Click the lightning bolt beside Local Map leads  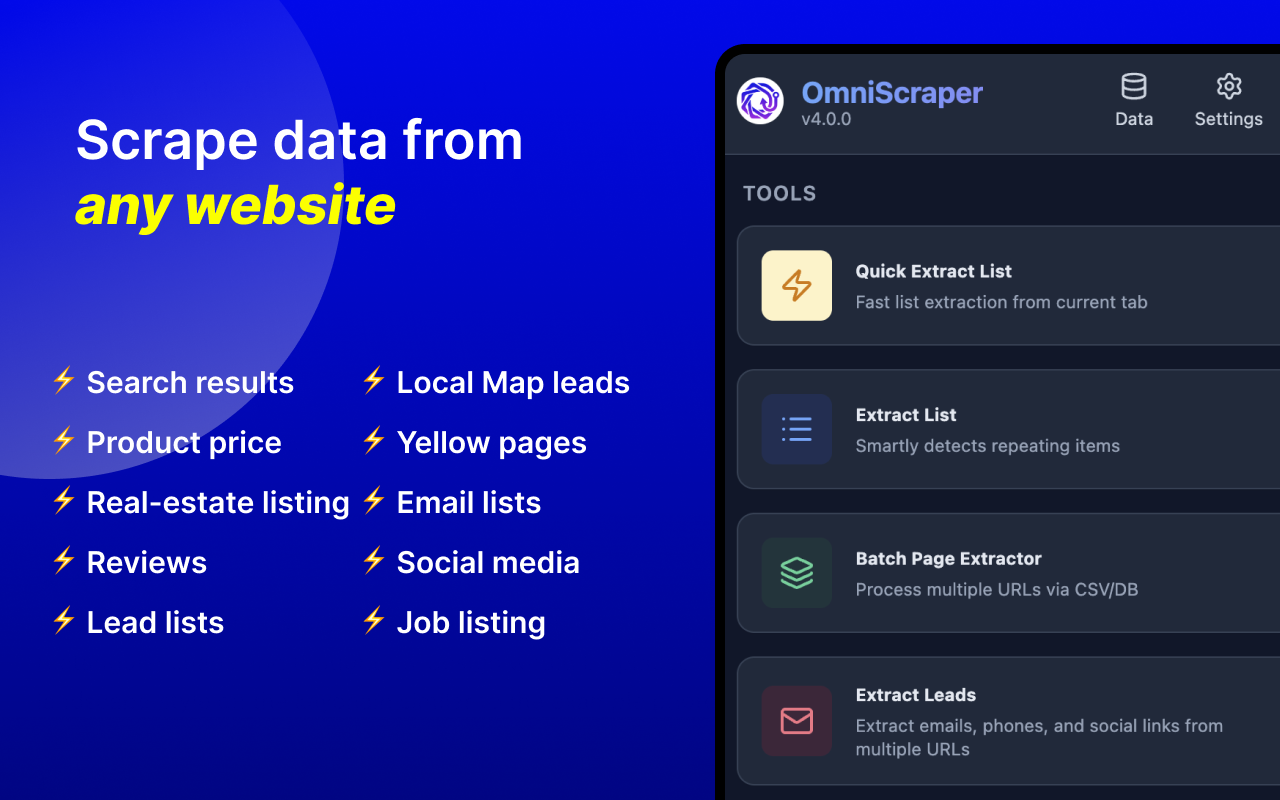(x=374, y=381)
